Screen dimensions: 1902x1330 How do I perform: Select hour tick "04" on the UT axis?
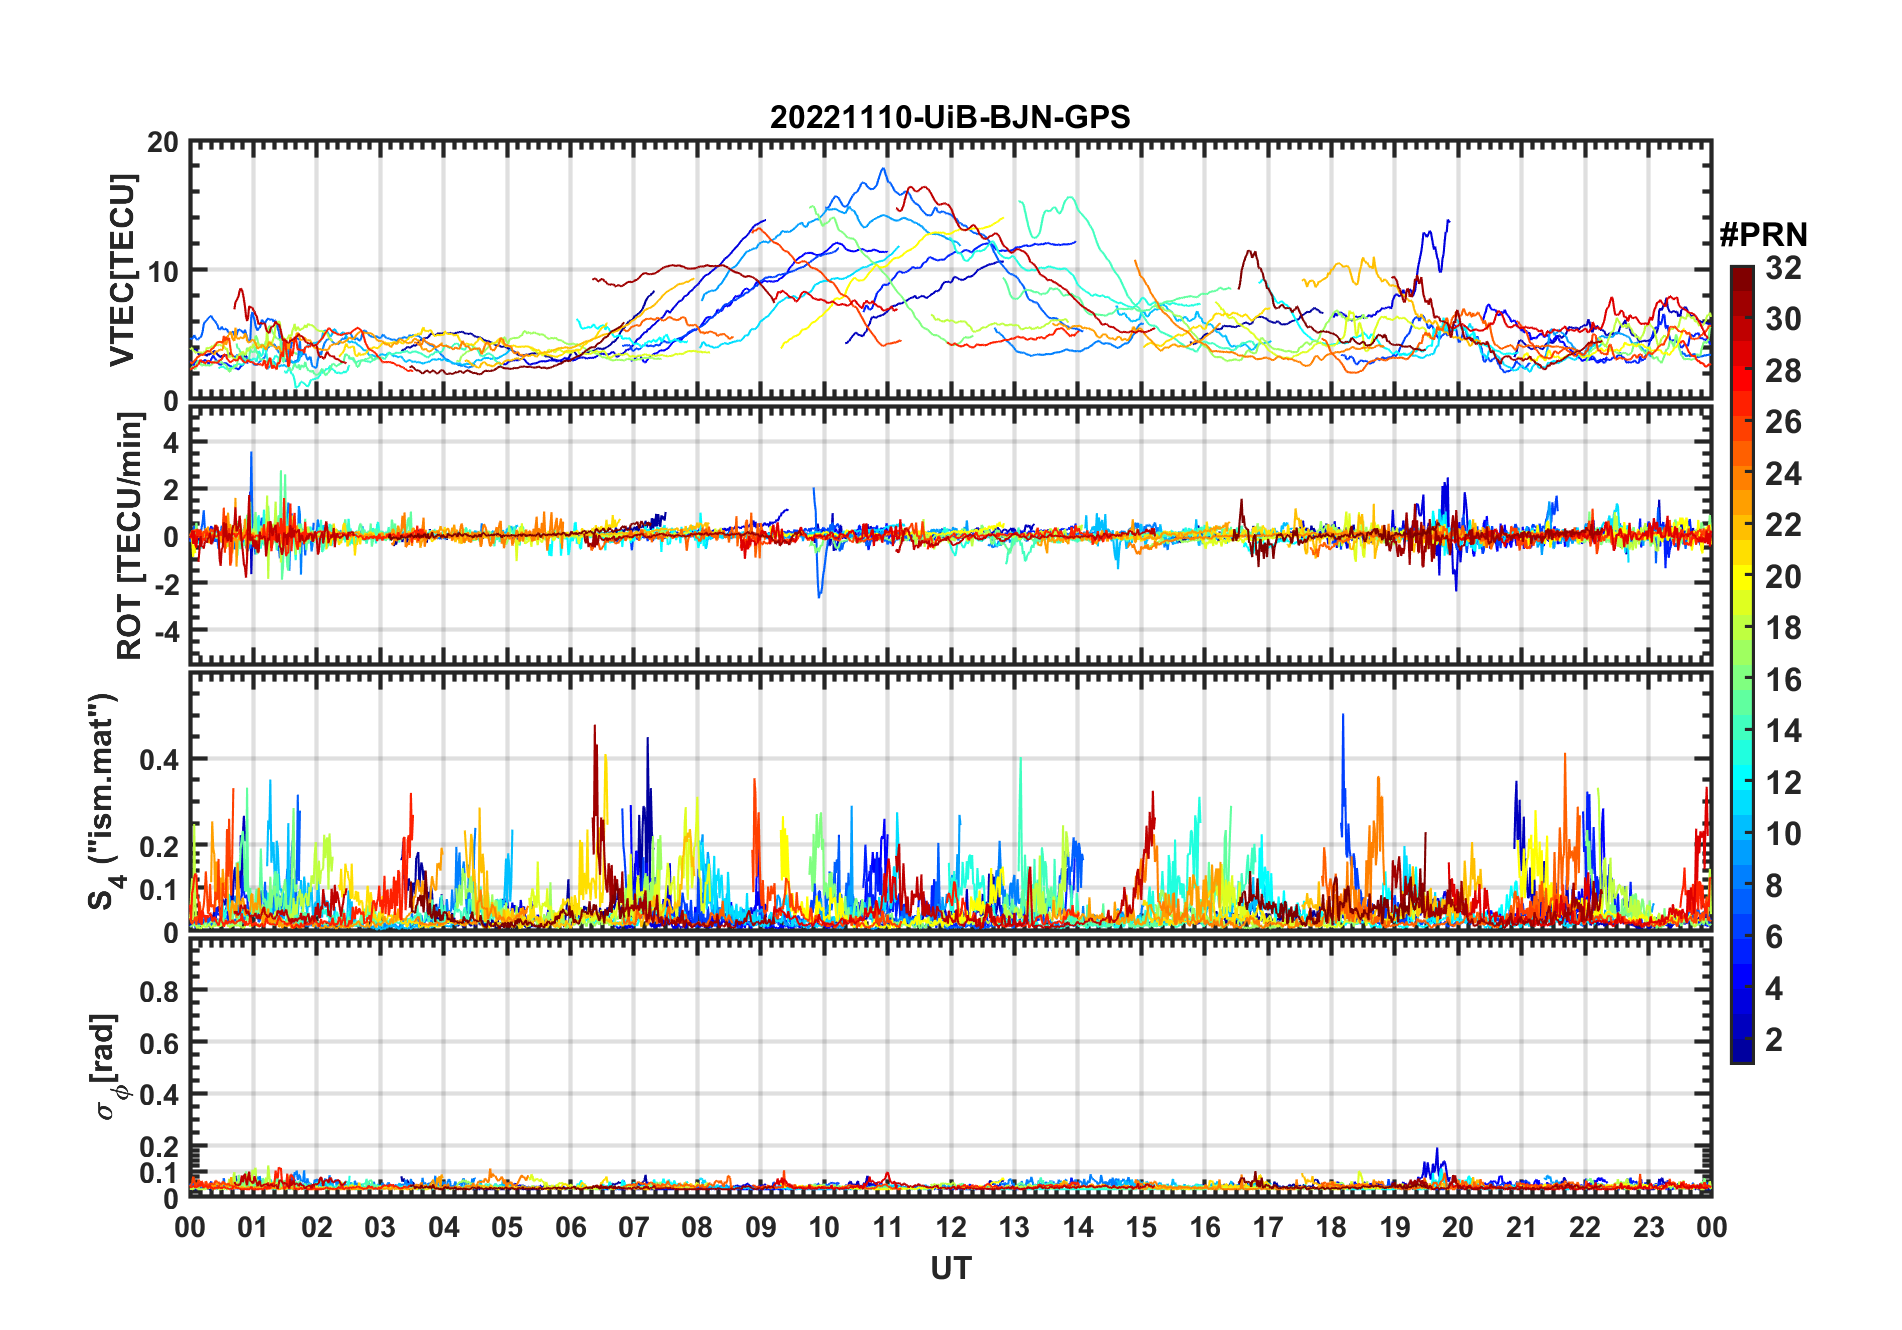coord(444,1227)
